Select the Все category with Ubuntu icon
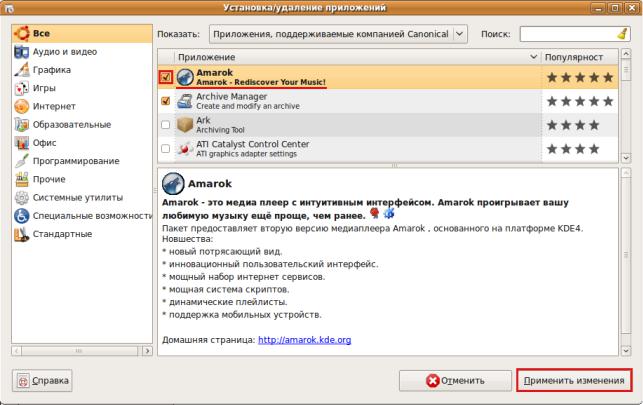Screen dimensions: 643x405 [x=82, y=34]
